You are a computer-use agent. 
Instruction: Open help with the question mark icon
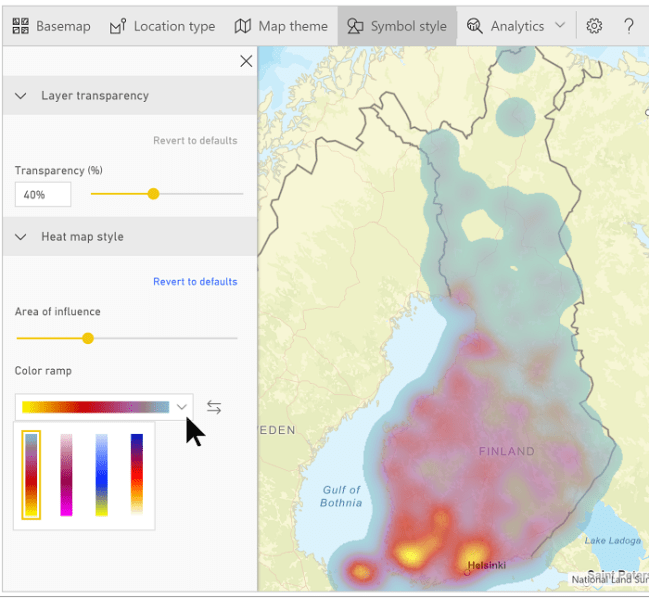629,26
